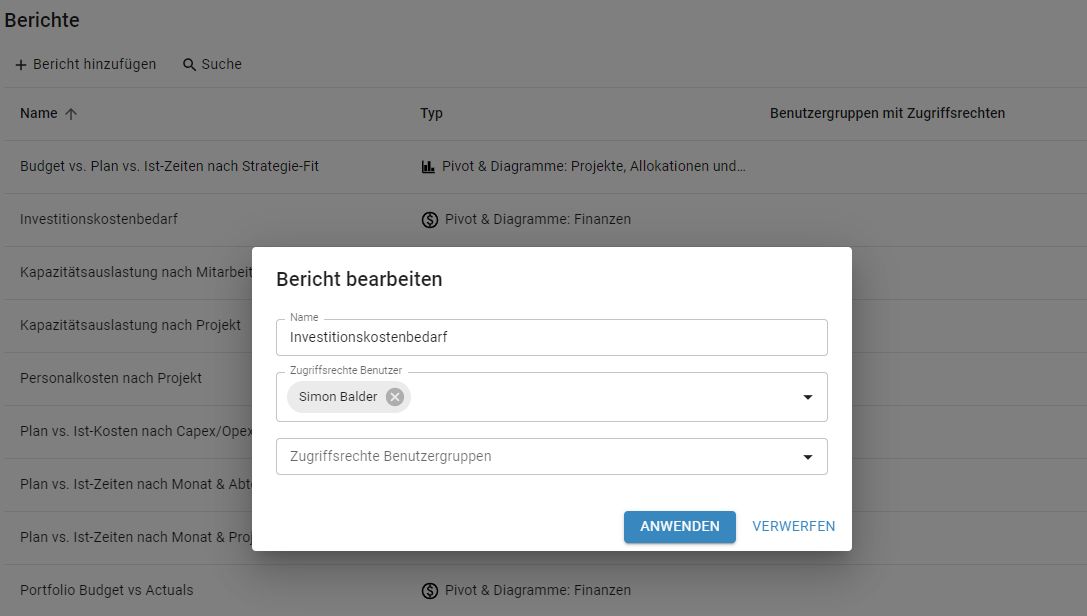Viewport: 1087px width, 616px height.
Task: Open Suche search text
Action: (x=222, y=64)
